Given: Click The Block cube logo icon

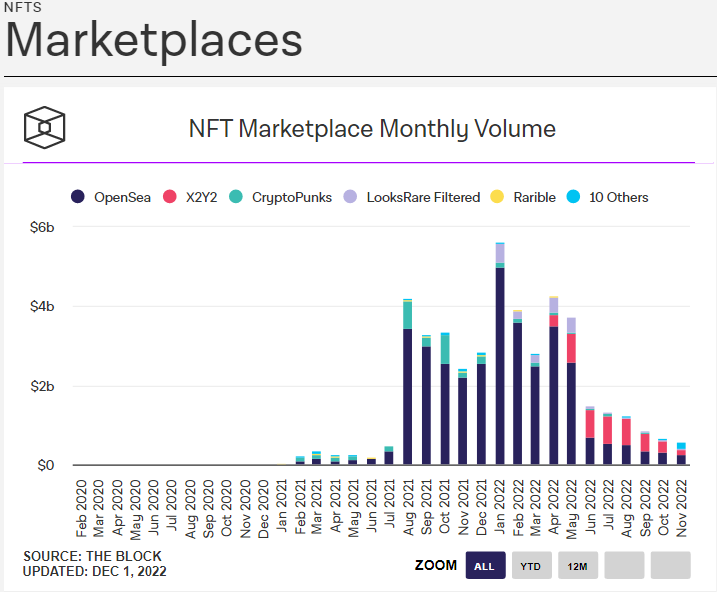Looking at the screenshot, I should pos(44,128).
